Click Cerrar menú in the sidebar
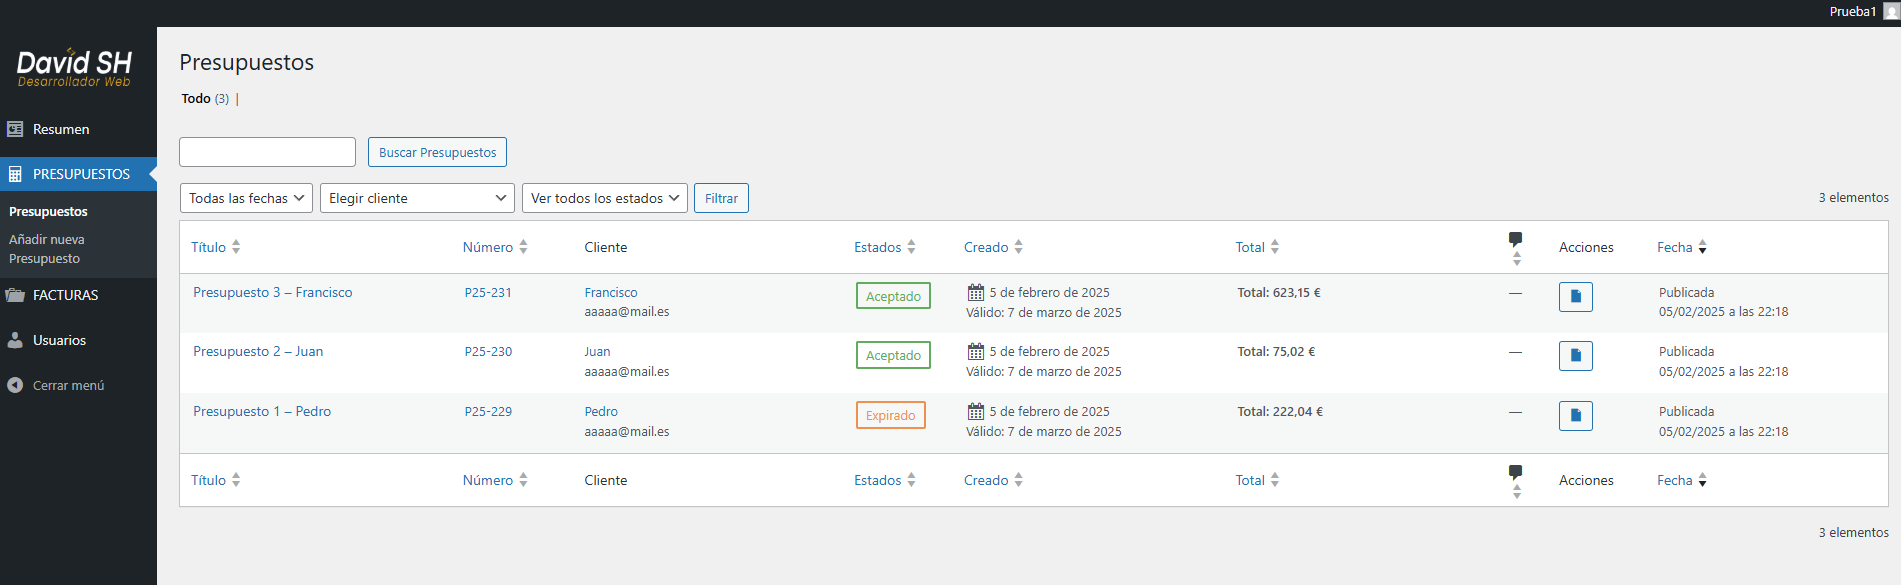This screenshot has width=1901, height=585. (x=68, y=385)
